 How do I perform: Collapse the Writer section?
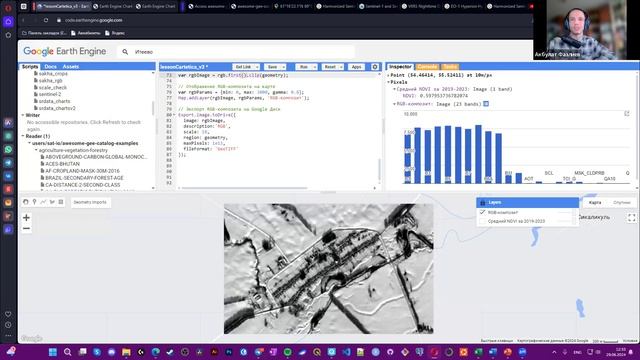[x=23, y=115]
